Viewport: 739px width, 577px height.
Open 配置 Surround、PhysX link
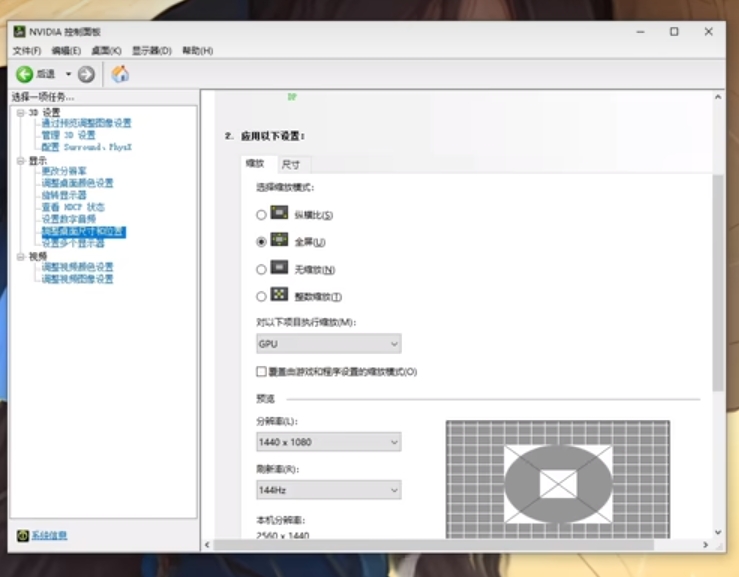click(x=87, y=147)
